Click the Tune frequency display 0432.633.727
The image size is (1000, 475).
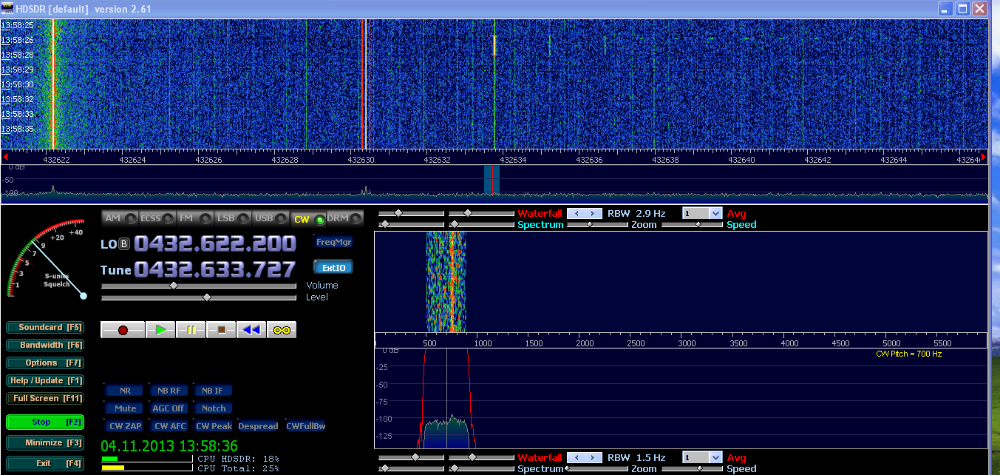(x=215, y=268)
